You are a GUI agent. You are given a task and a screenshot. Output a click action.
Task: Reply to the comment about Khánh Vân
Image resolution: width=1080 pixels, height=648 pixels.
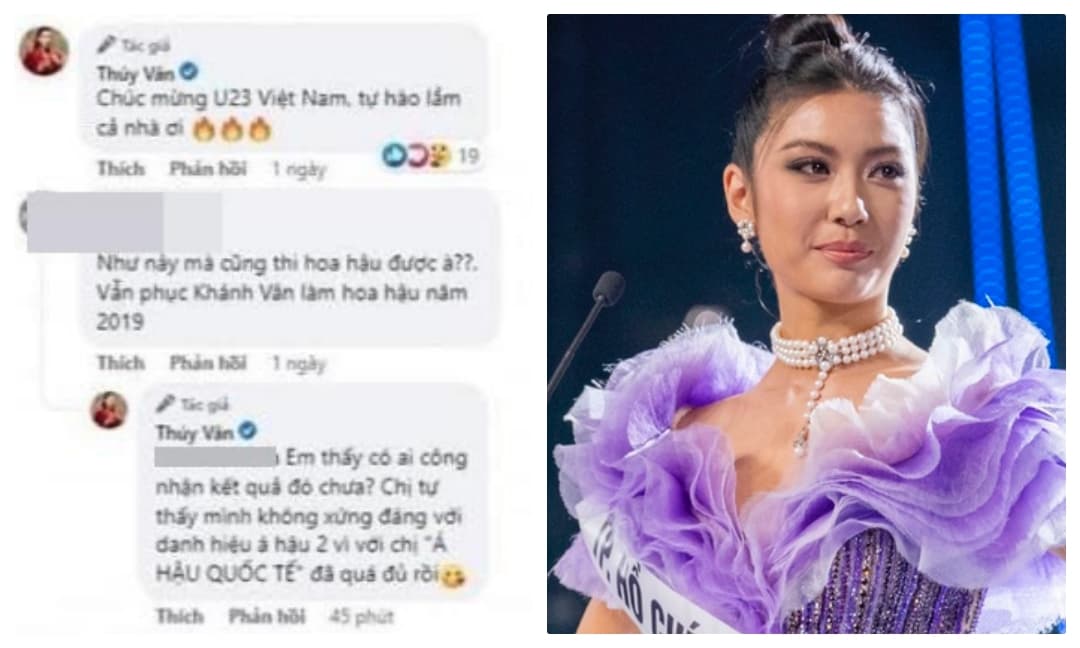pyautogui.click(x=208, y=363)
